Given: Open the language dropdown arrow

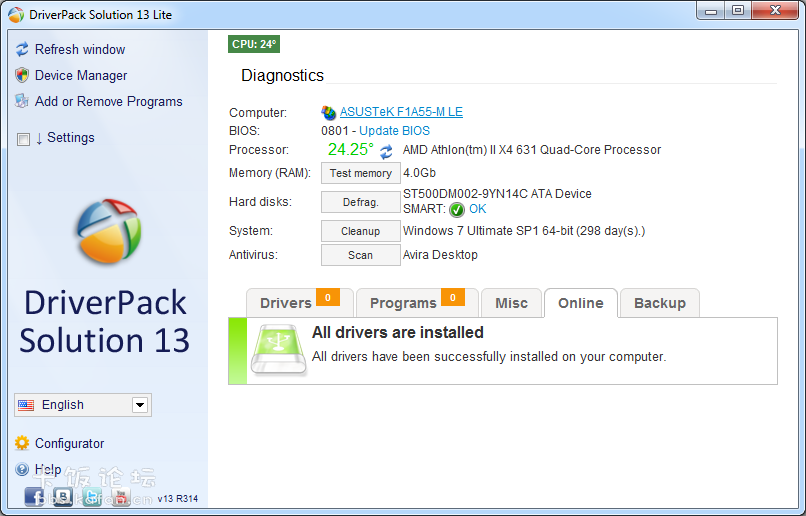Looking at the screenshot, I should (x=140, y=405).
